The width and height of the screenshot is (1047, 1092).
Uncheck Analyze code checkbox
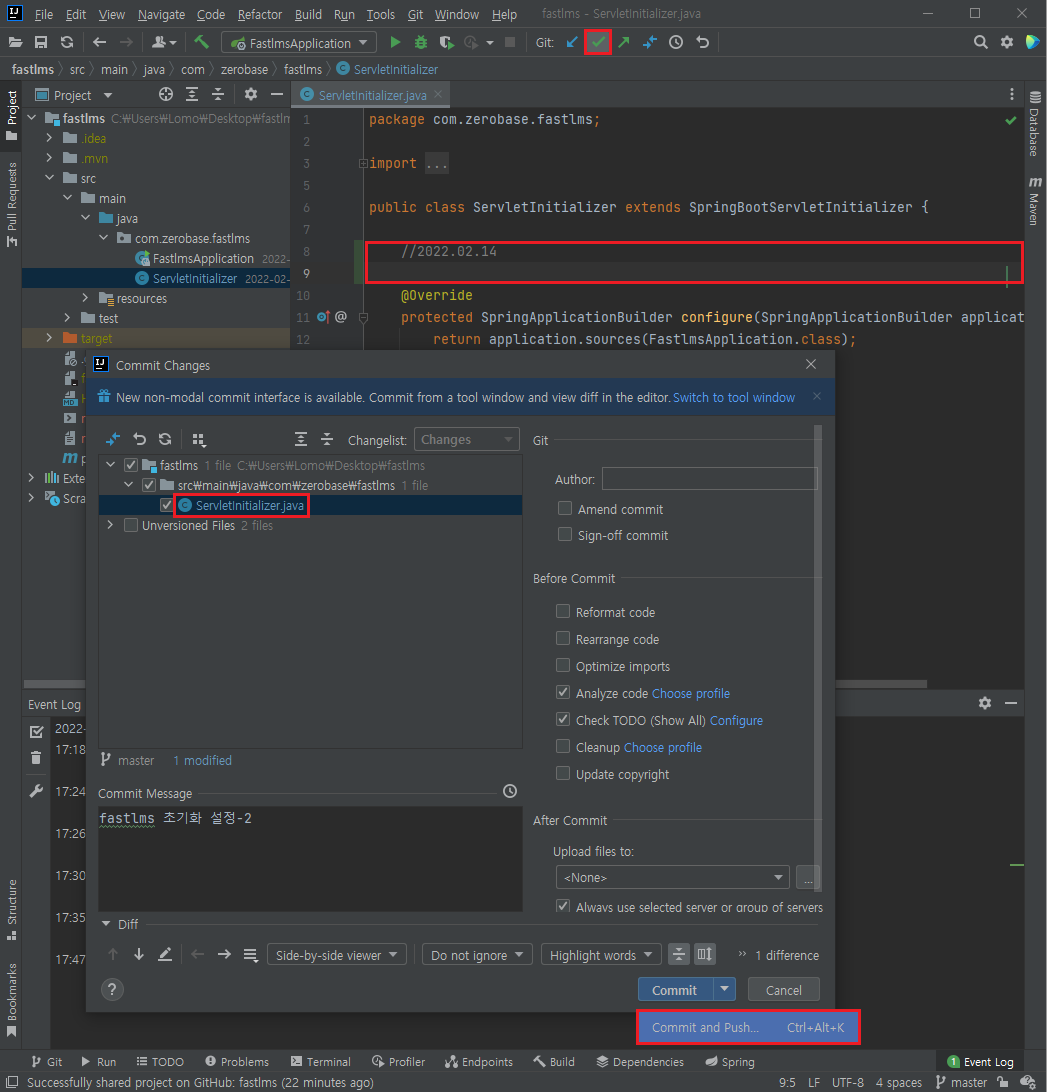(x=563, y=693)
